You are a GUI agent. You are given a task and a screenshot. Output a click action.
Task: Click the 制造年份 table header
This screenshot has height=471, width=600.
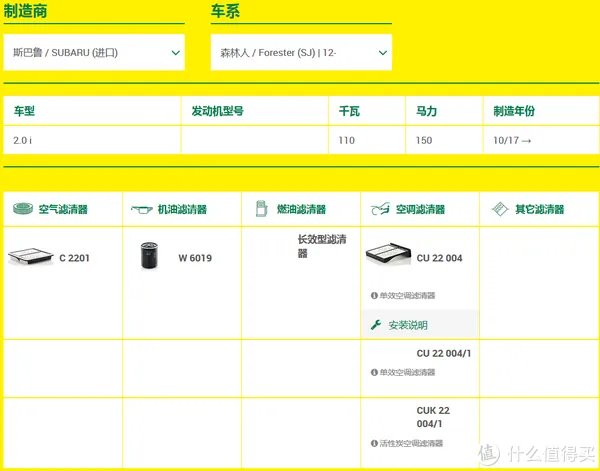pos(541,111)
